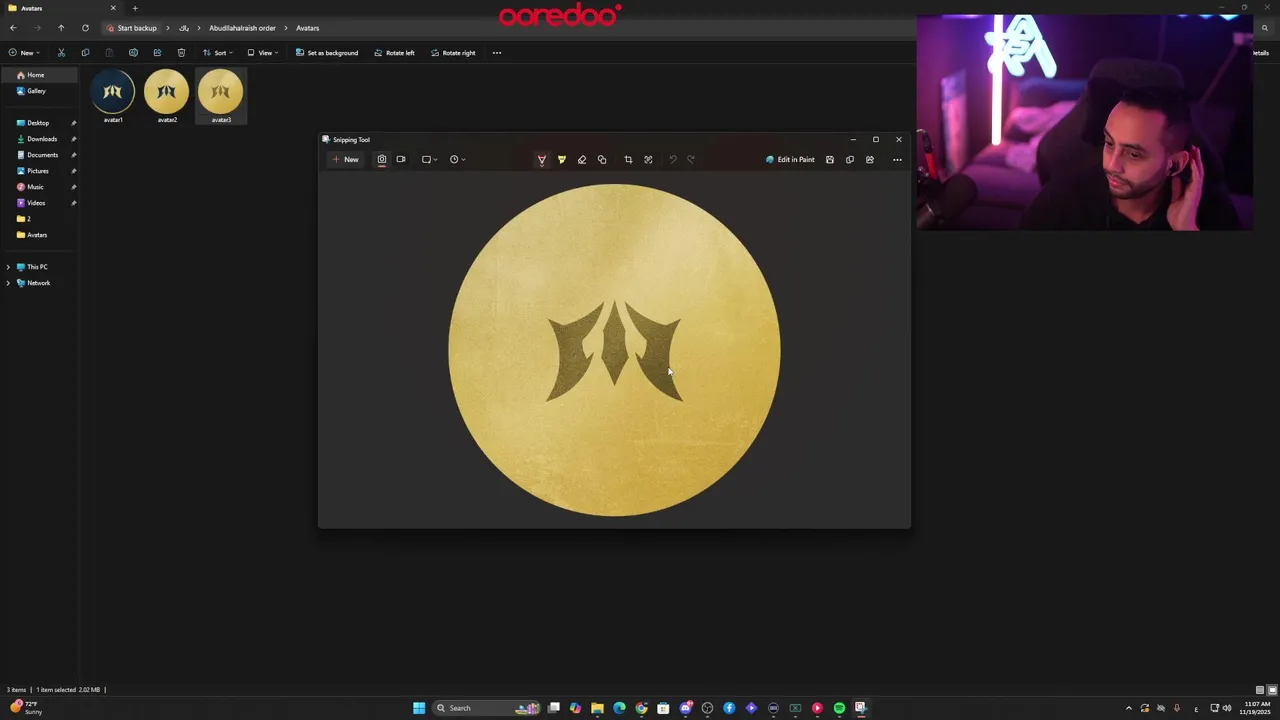The height and width of the screenshot is (720, 1280).
Task: Click Redo in Snipping Tool
Action: click(x=691, y=160)
